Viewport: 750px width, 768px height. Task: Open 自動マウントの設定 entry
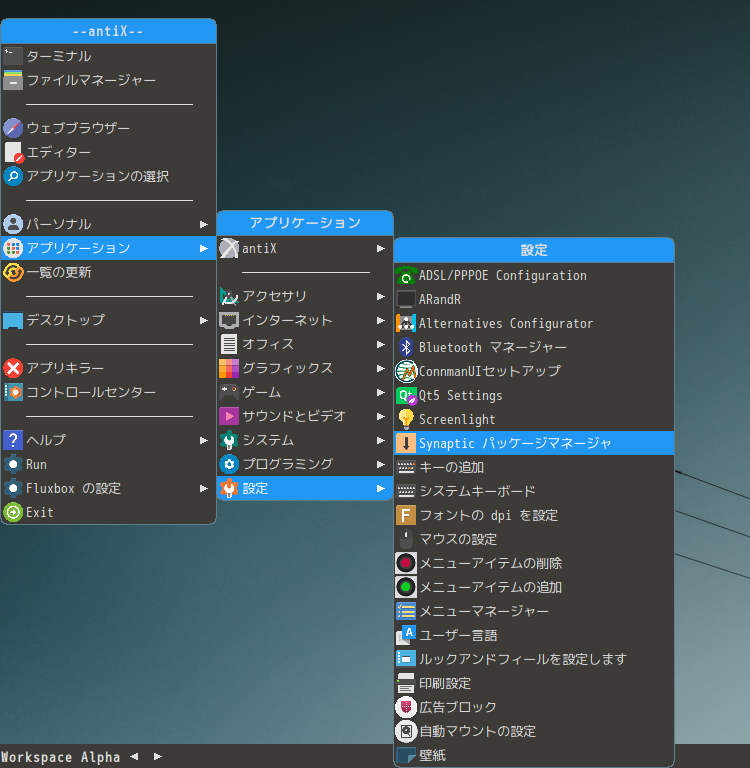[534, 731]
